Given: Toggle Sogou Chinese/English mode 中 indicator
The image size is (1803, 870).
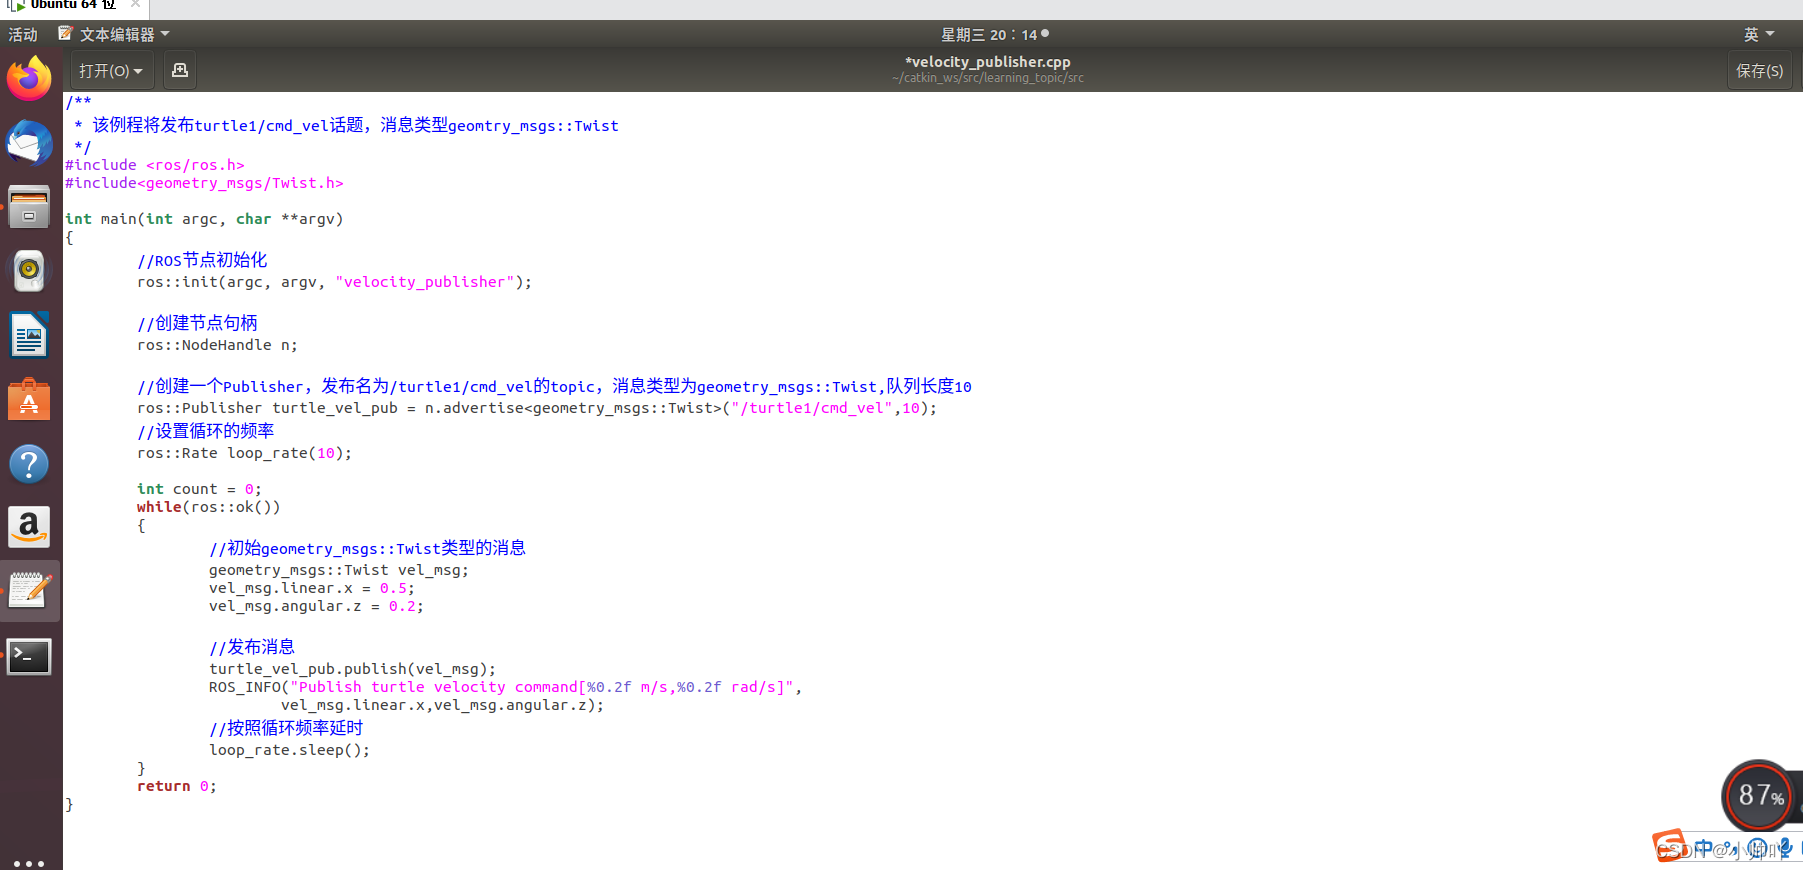Looking at the screenshot, I should coord(1704,848).
